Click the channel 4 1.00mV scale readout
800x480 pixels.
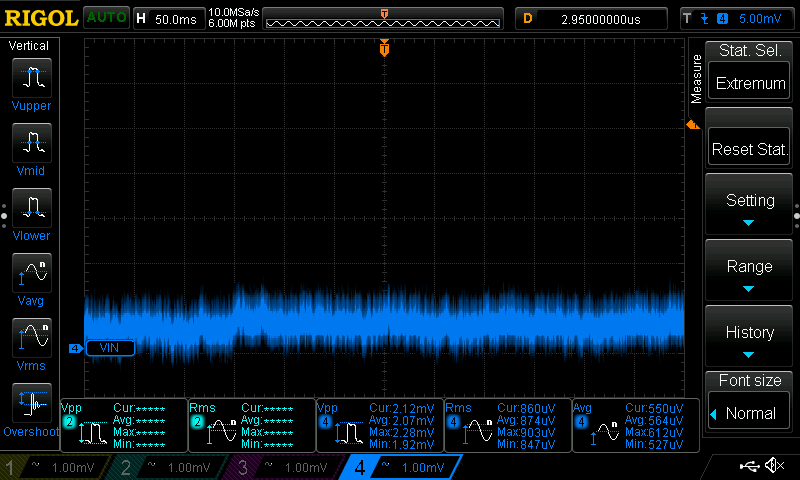click(x=423, y=467)
